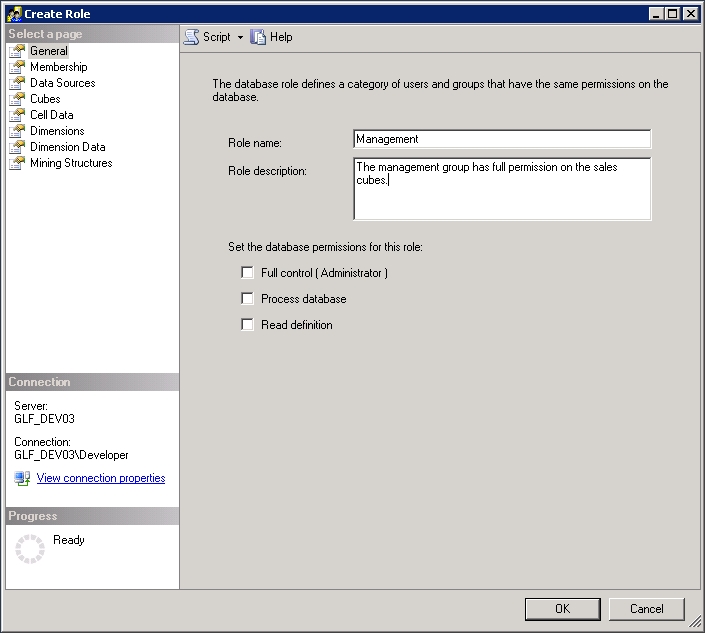Click the Mining Structures page icon
705x633 pixels.
click(x=17, y=163)
